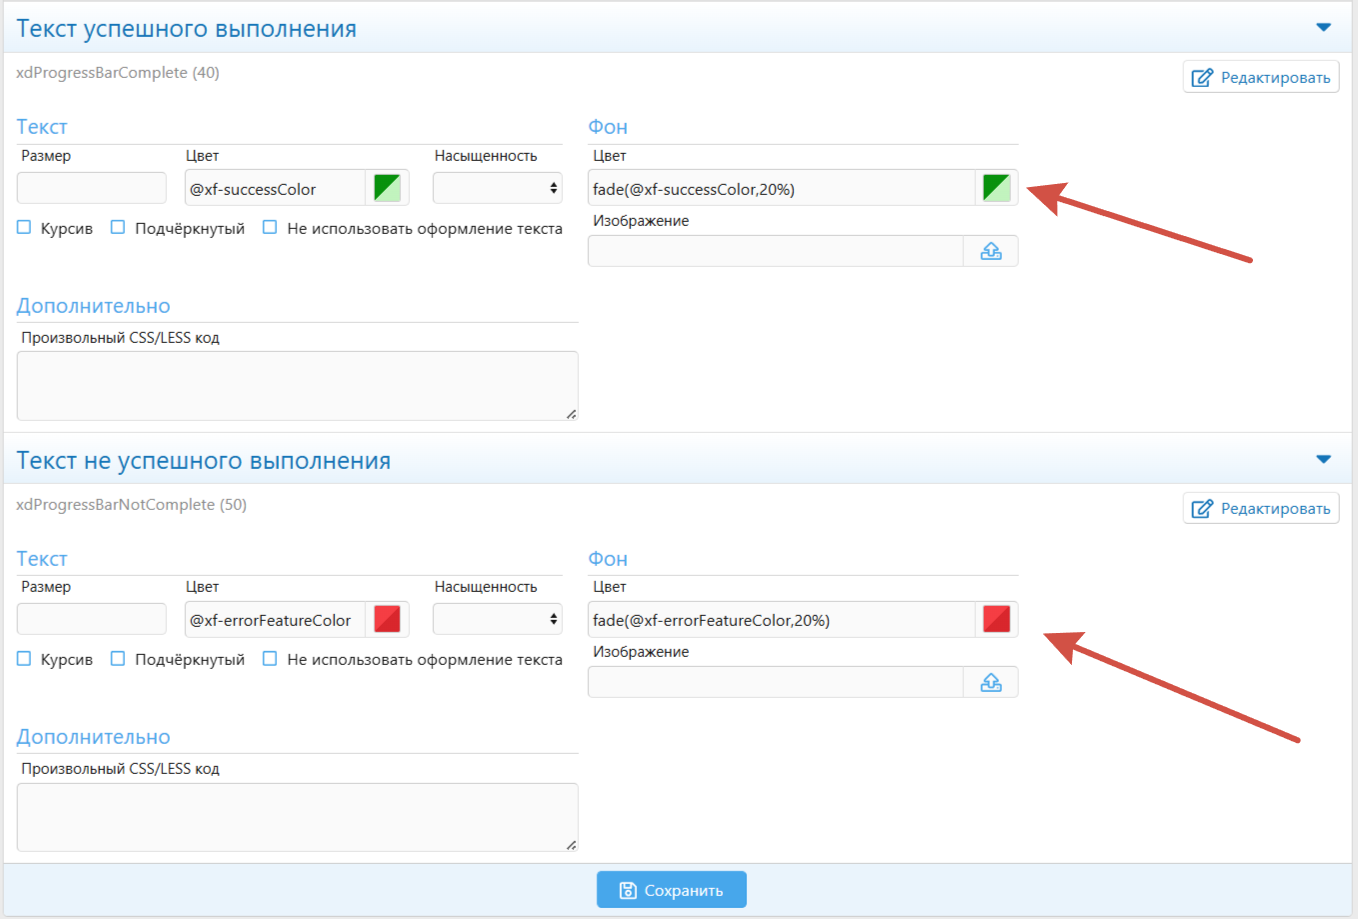Image resolution: width=1358 pixels, height=919 pixels.
Task: Click CSS/LESS code textarea in xdProgressBarNotComplete
Action: 298,817
